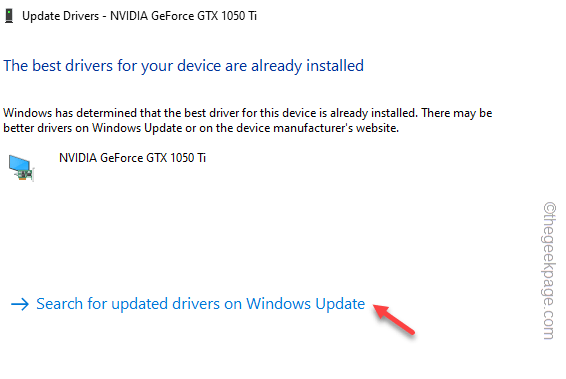Click the blue monitor part of the adapter icon
The height and width of the screenshot is (379, 566).
(19, 162)
